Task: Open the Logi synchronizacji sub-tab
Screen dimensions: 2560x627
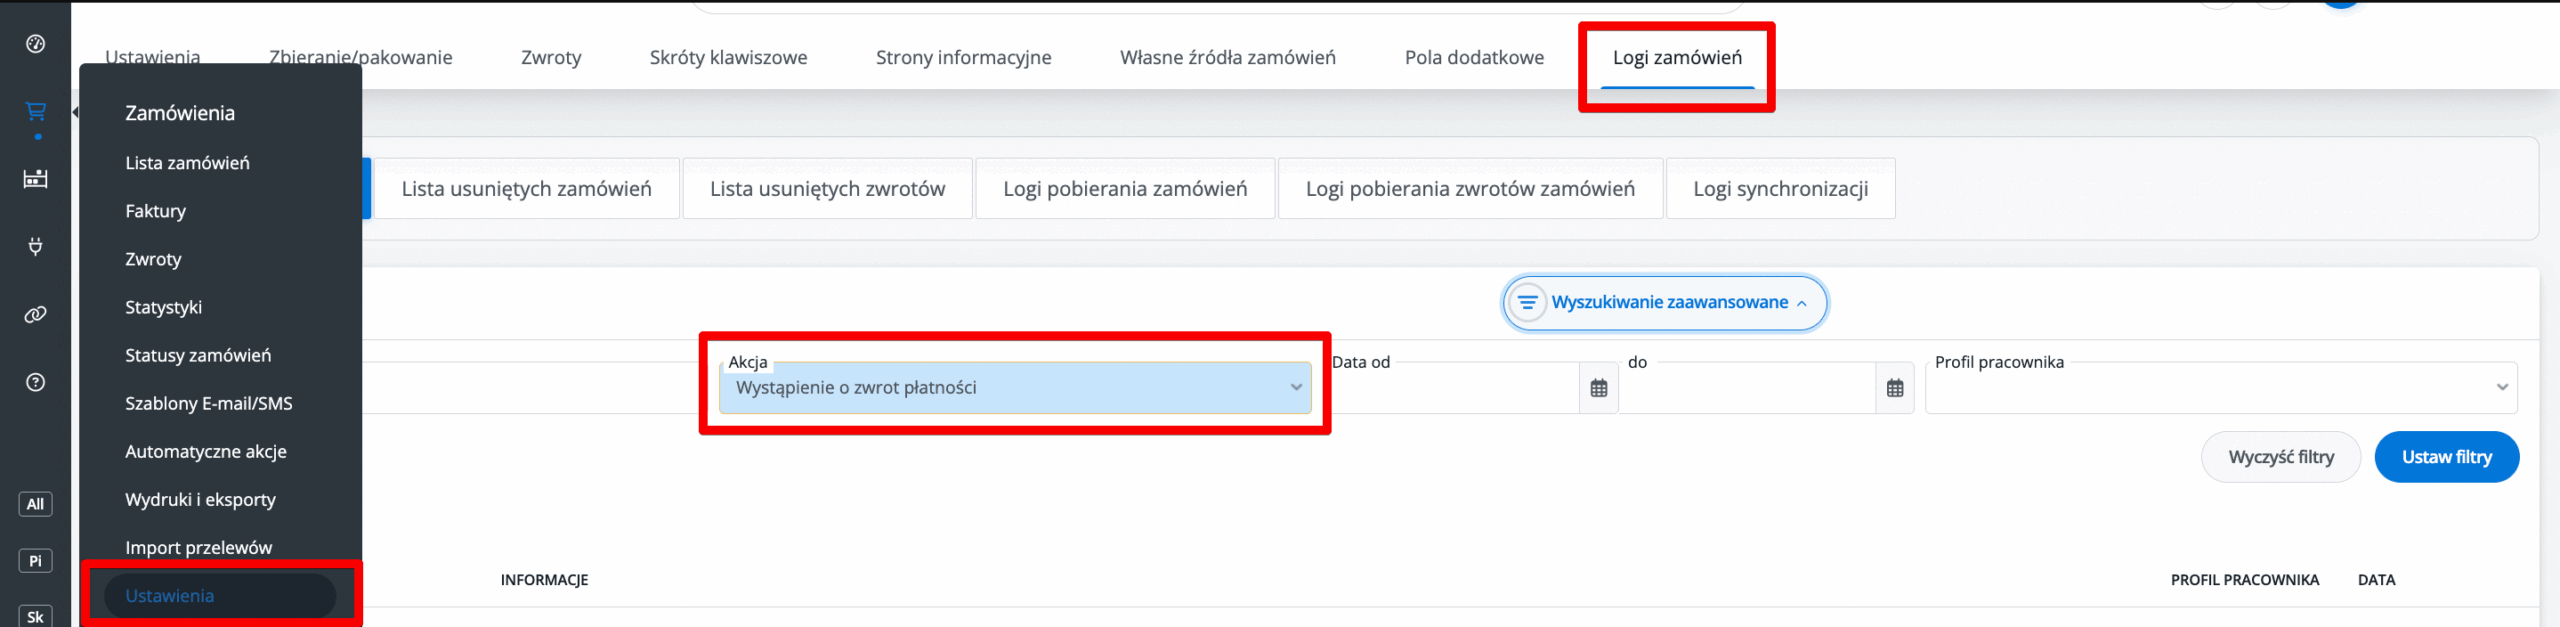Action: (x=1780, y=189)
